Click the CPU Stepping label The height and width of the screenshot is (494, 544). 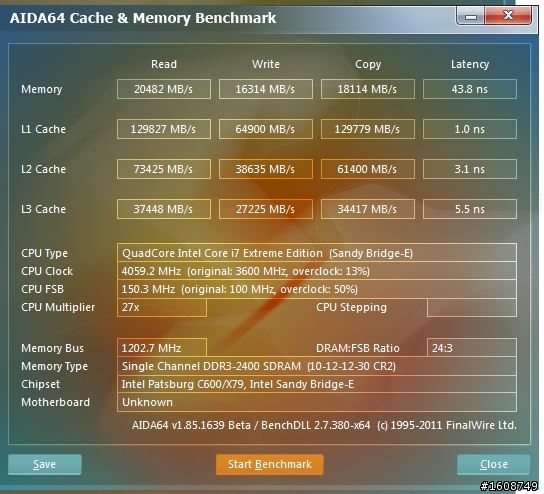pyautogui.click(x=351, y=308)
